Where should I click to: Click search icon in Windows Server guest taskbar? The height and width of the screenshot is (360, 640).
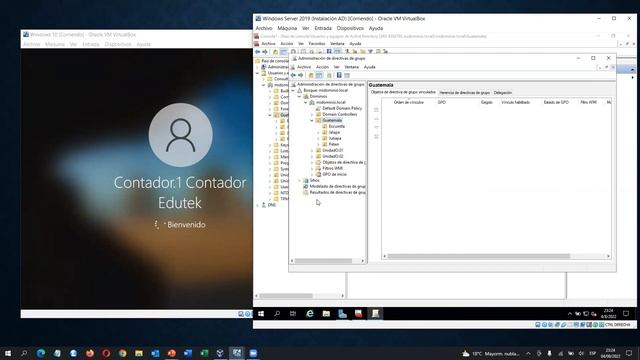coord(277,313)
